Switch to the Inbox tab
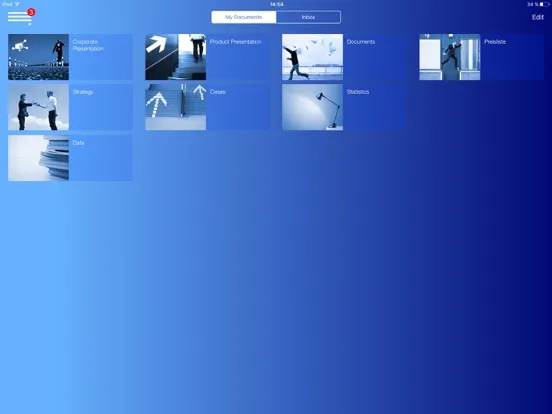552x414 pixels. pos(308,17)
